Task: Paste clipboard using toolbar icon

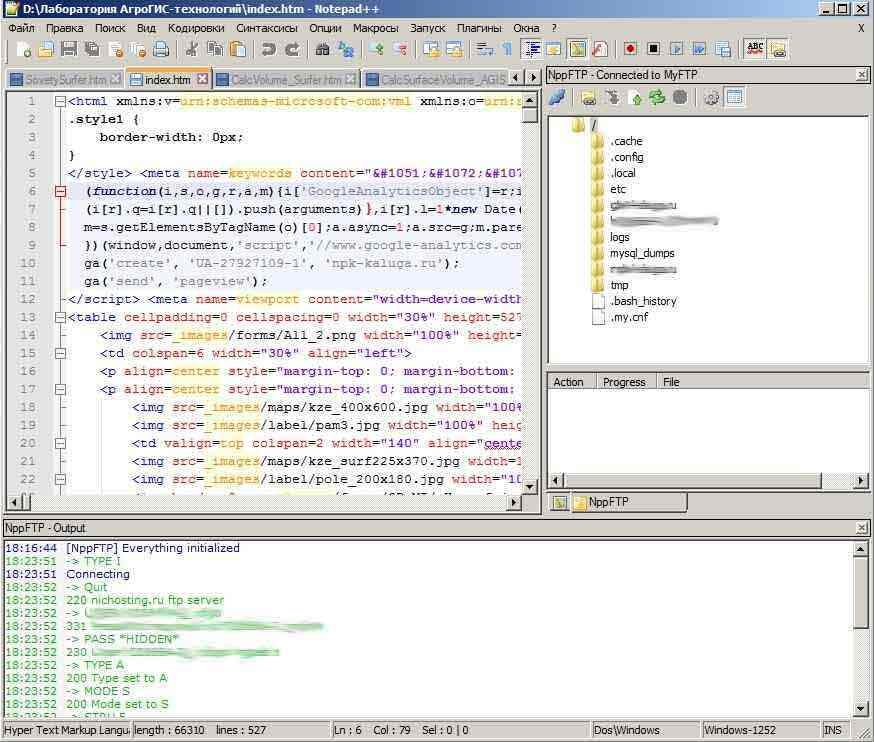Action: [x=238, y=50]
